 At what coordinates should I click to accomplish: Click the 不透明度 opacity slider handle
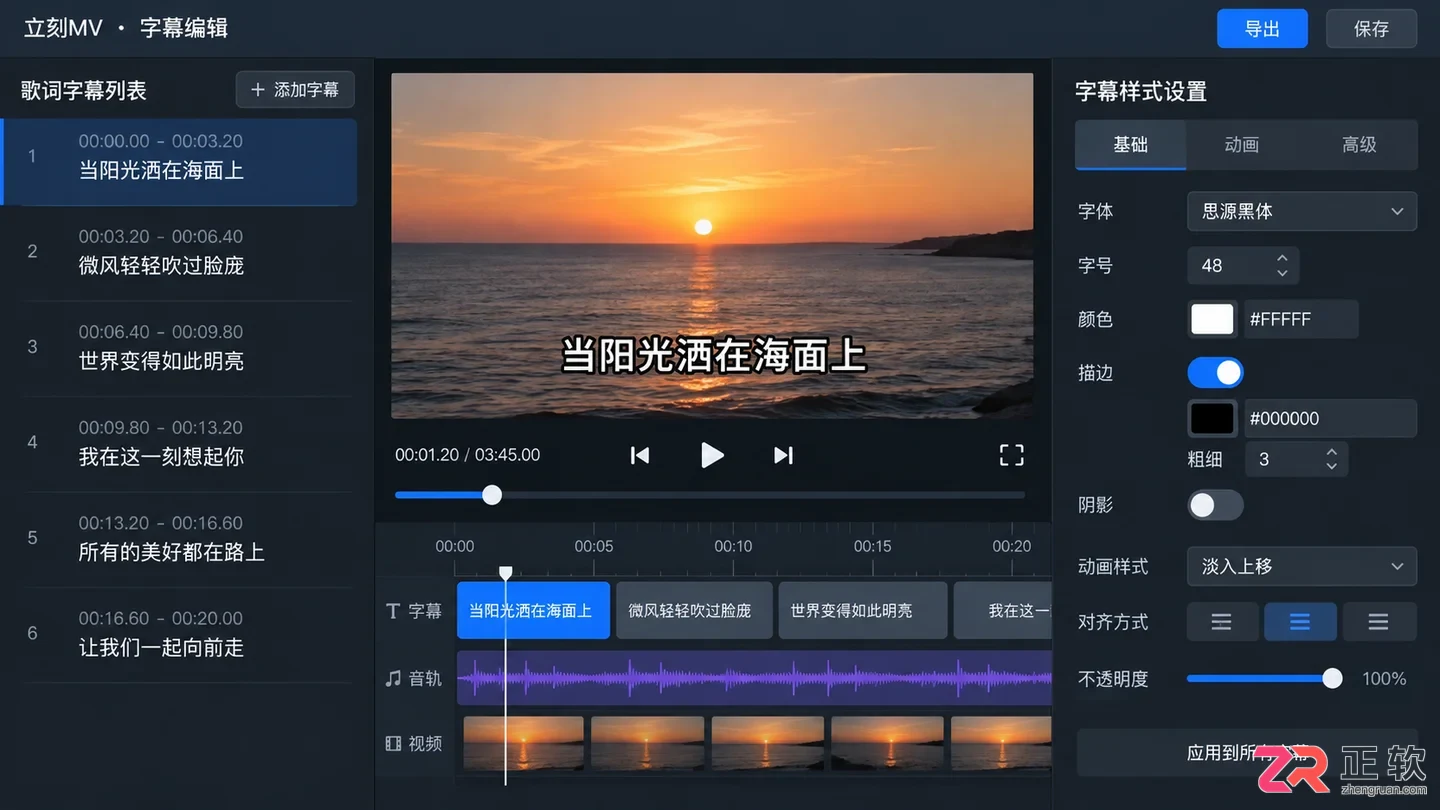(1332, 678)
